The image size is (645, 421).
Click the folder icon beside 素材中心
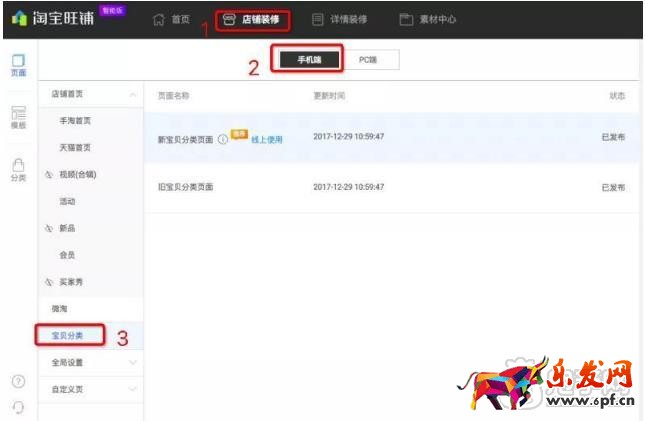click(406, 19)
